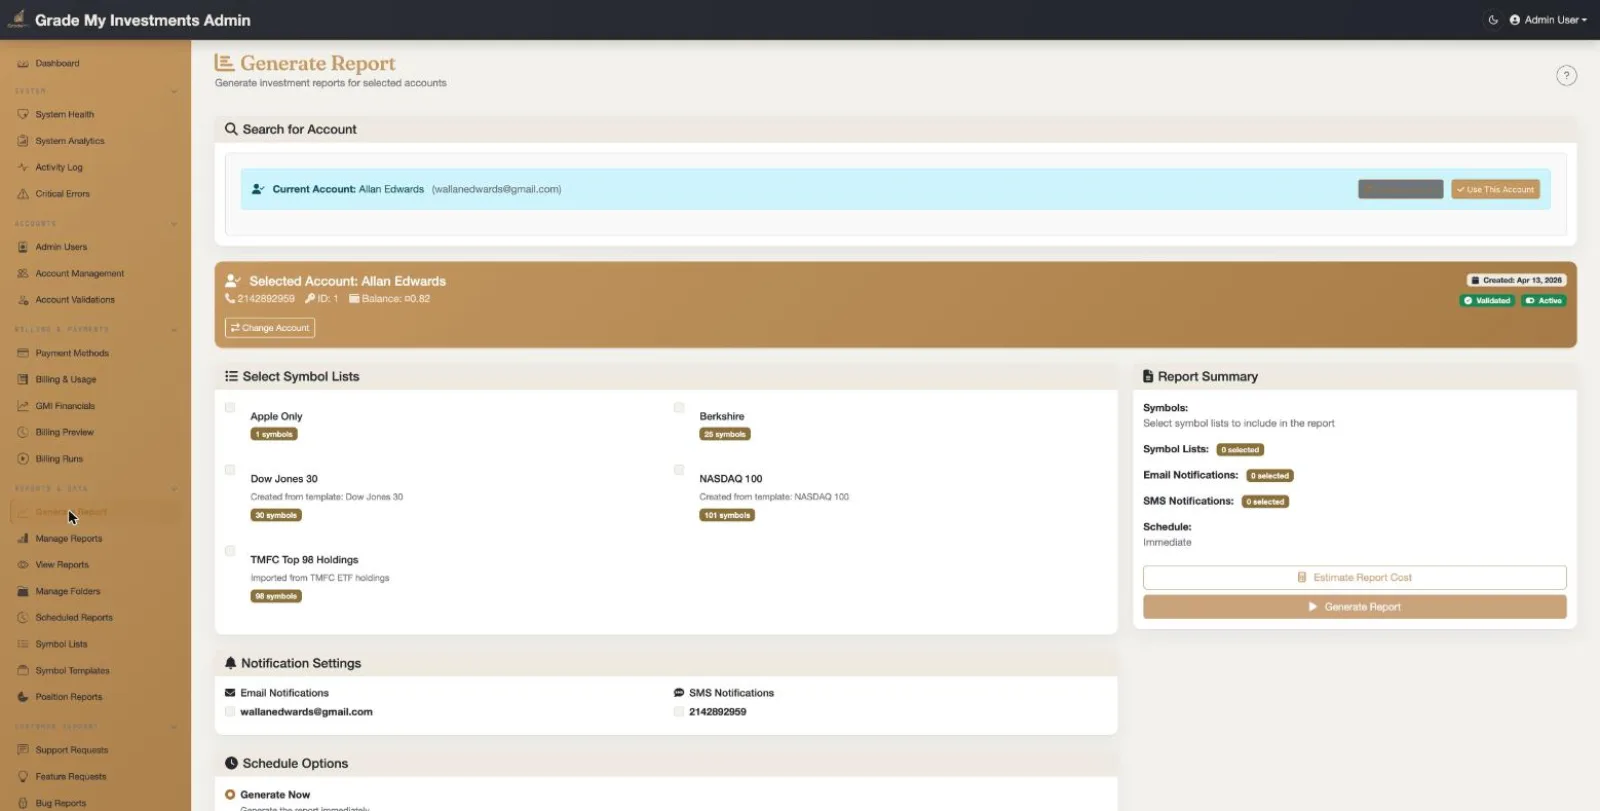Image resolution: width=1600 pixels, height=811 pixels.
Task: Check the Apple Only symbol list
Action: point(230,408)
